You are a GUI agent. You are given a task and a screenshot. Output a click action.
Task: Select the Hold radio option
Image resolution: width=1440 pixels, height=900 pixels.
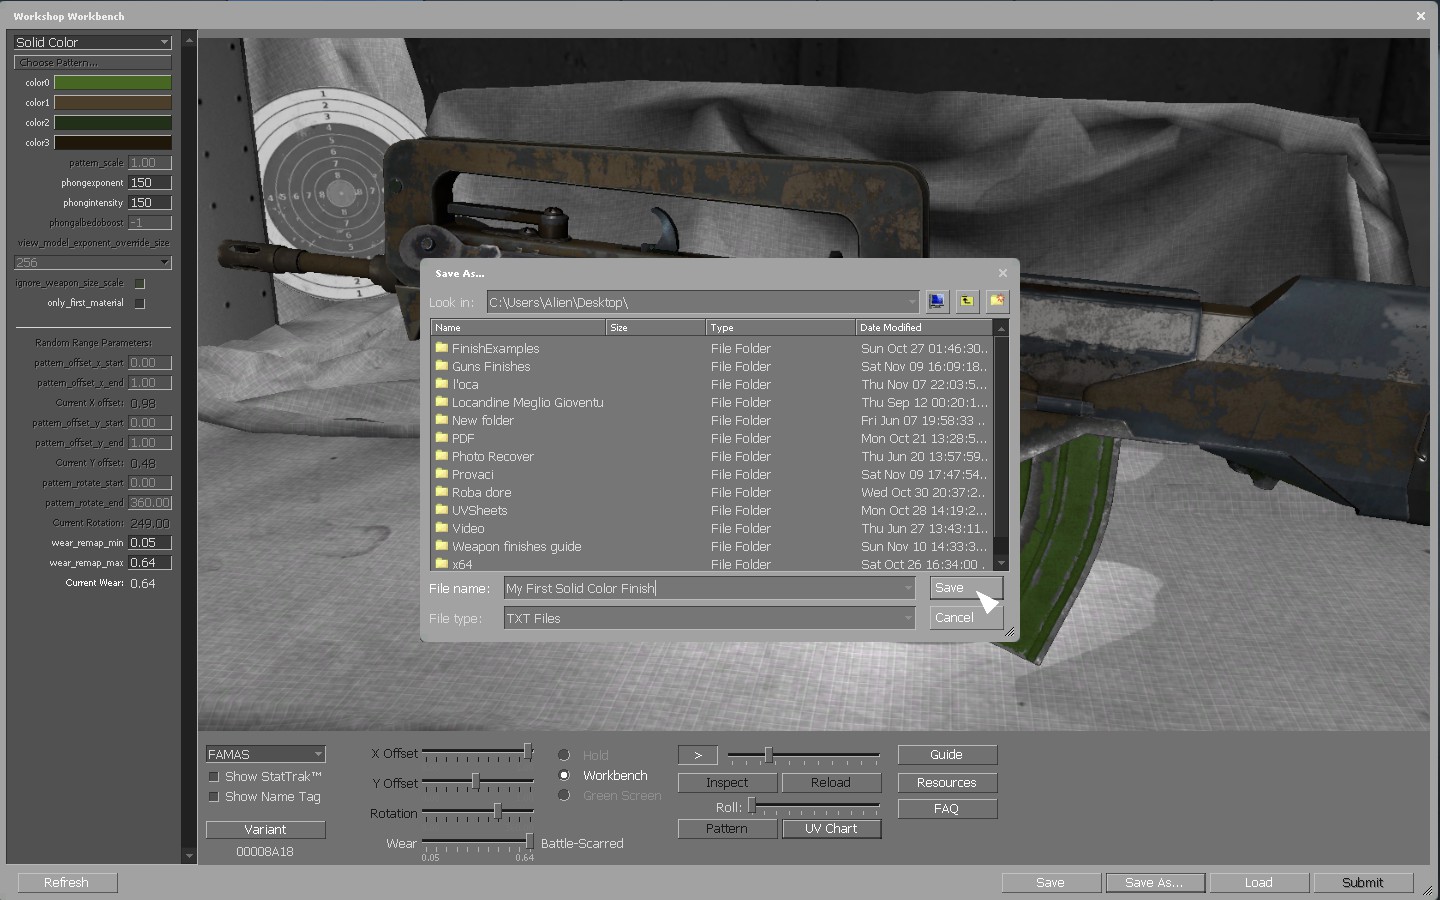coord(564,755)
